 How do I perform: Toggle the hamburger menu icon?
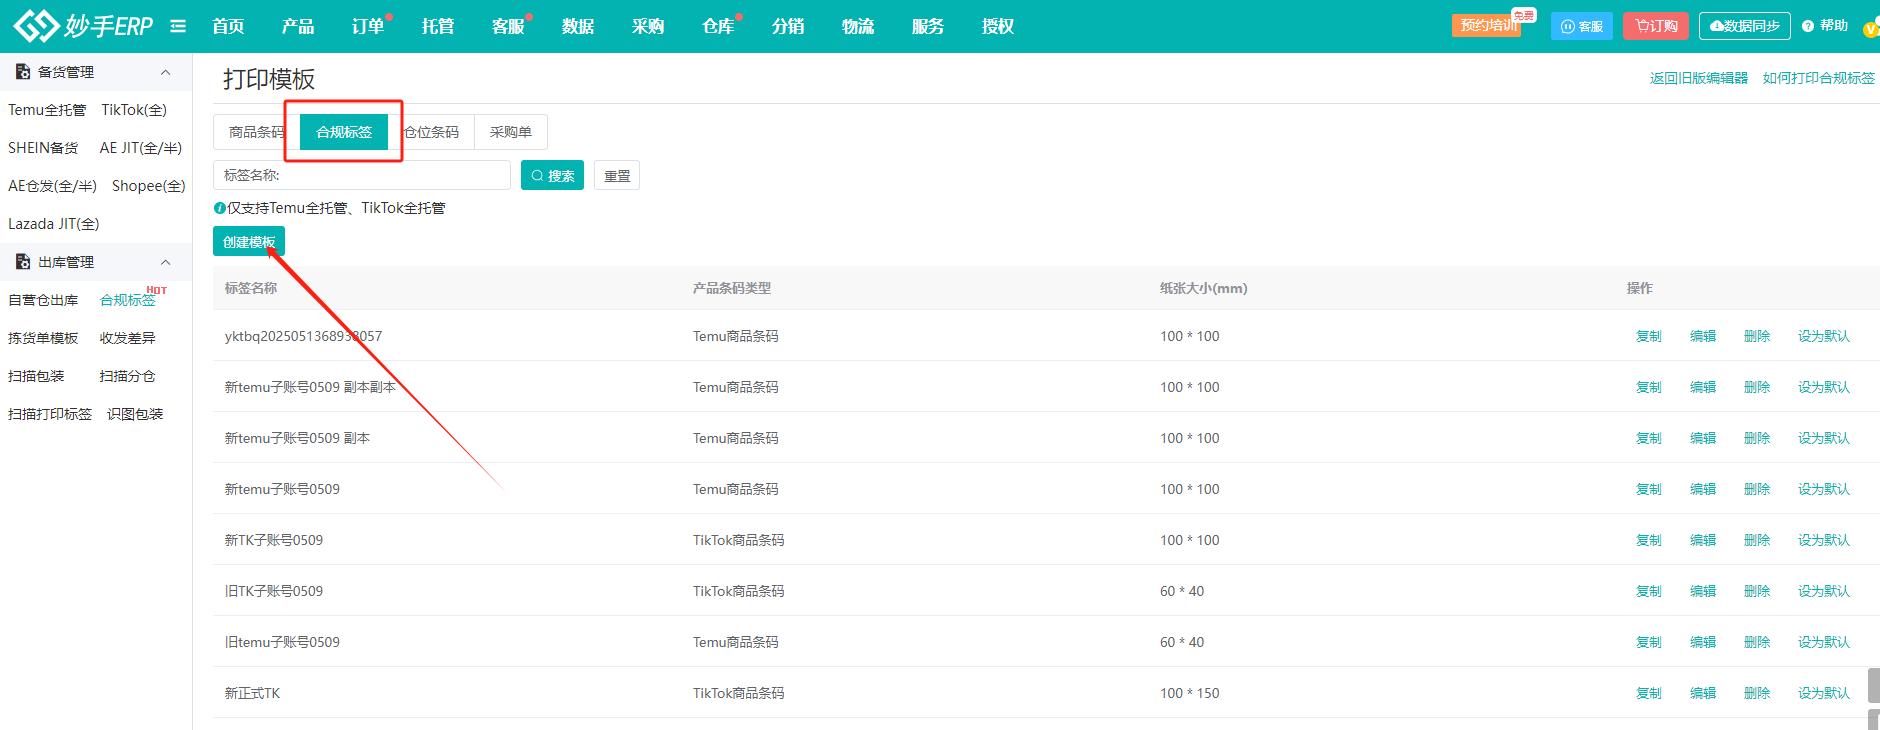point(178,26)
